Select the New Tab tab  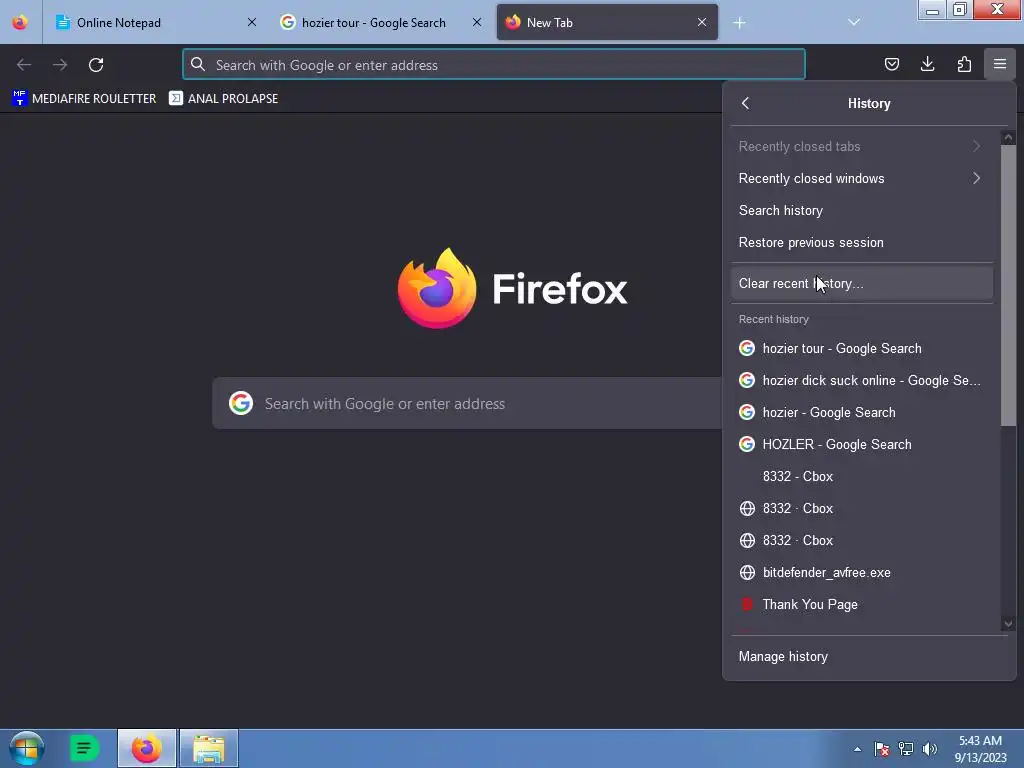coord(607,22)
